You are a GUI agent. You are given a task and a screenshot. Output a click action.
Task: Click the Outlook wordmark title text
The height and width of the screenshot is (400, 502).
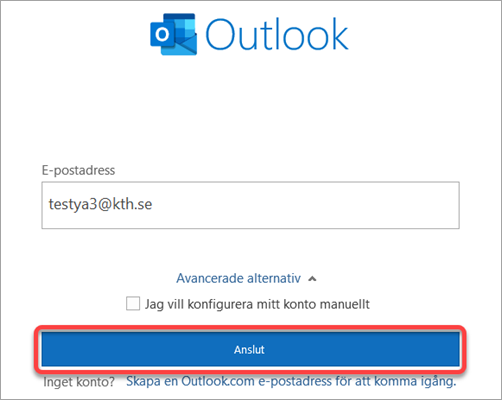coord(277,34)
